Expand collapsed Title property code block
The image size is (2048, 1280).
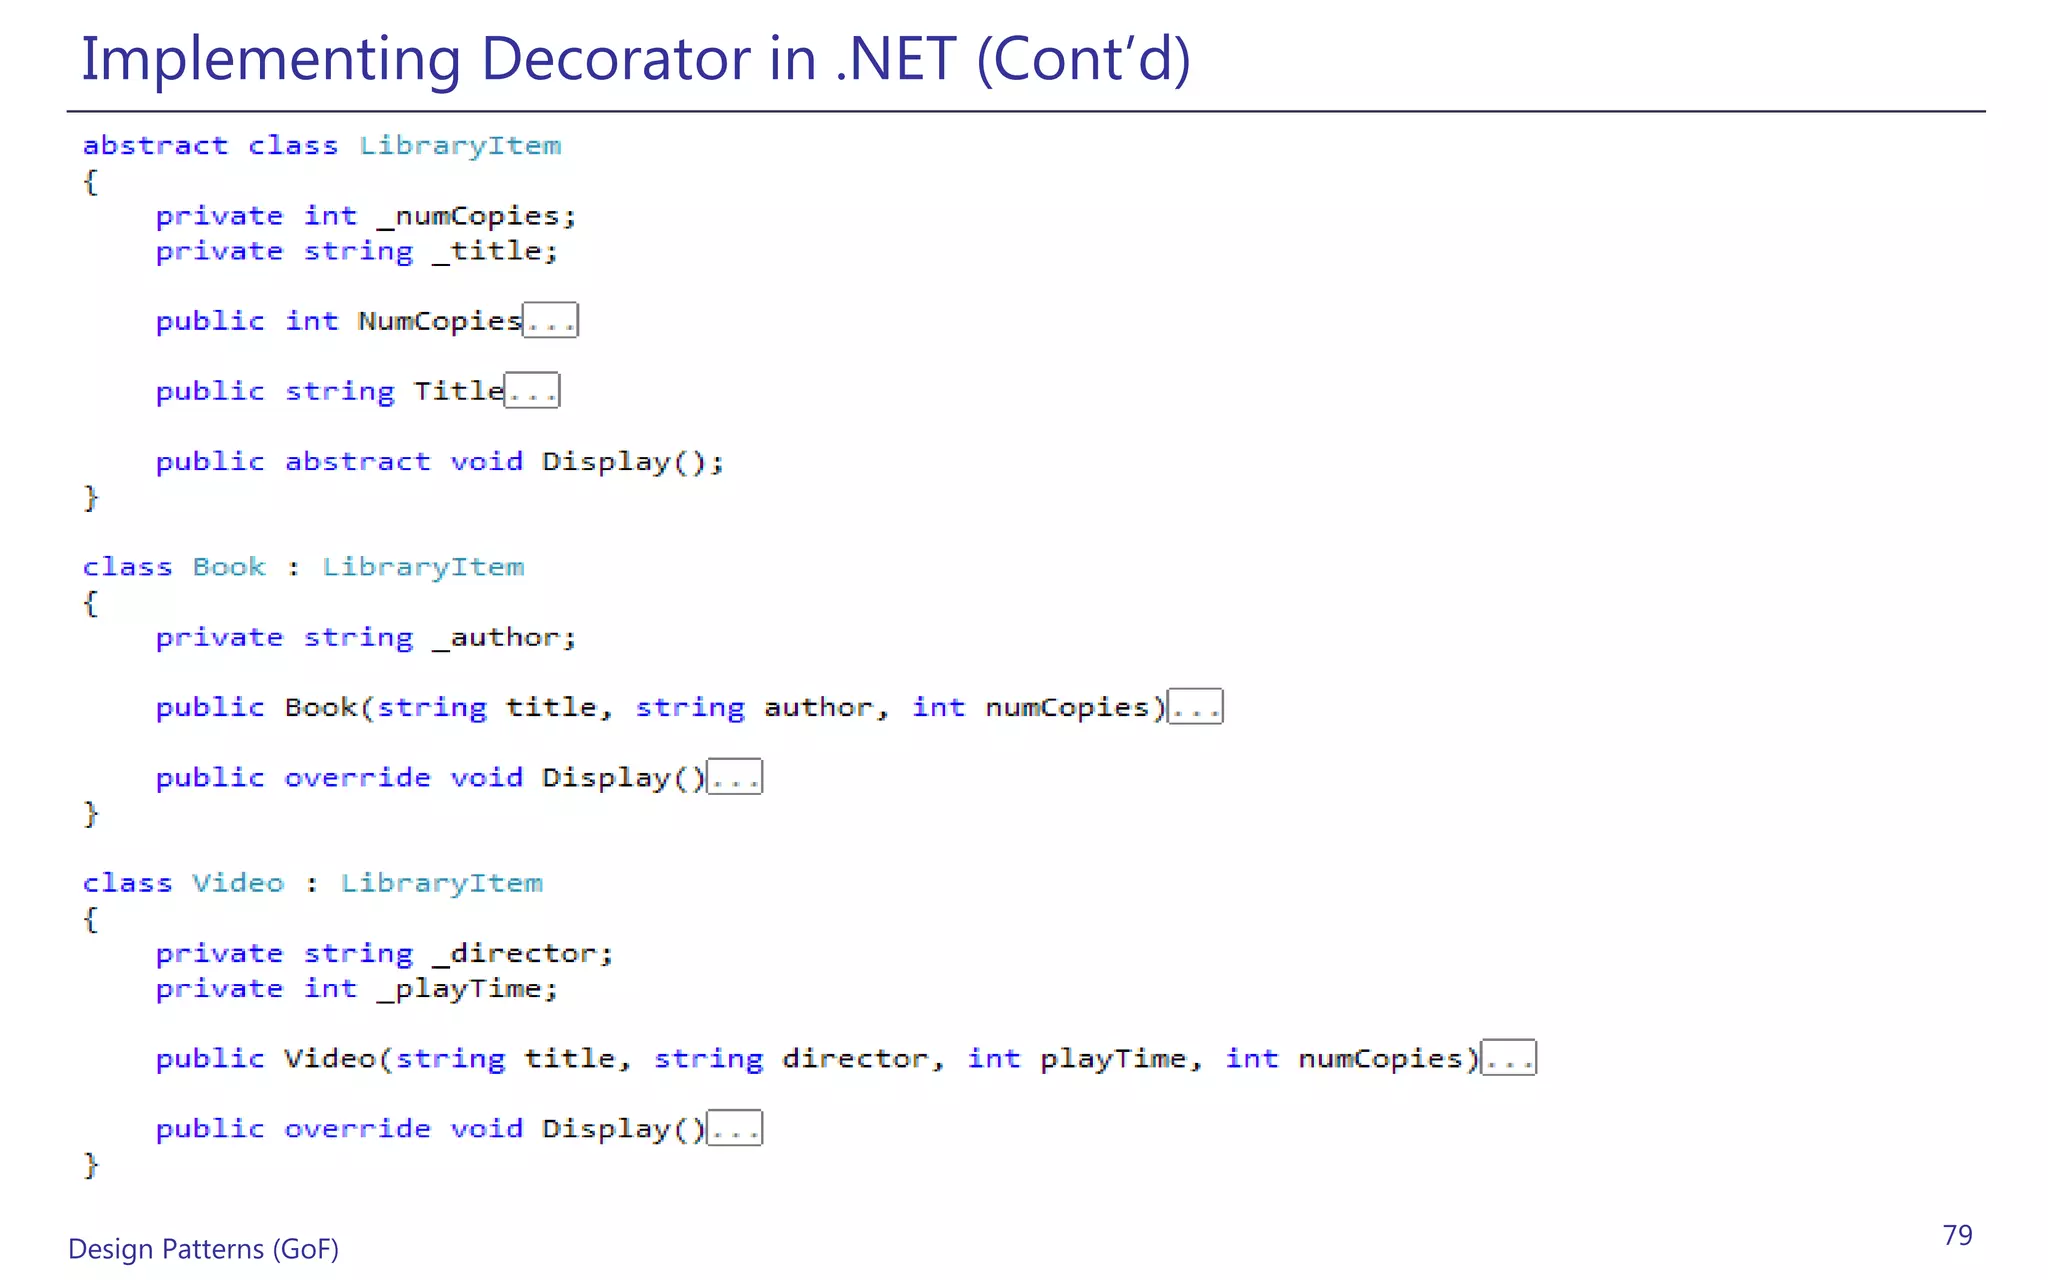532,391
